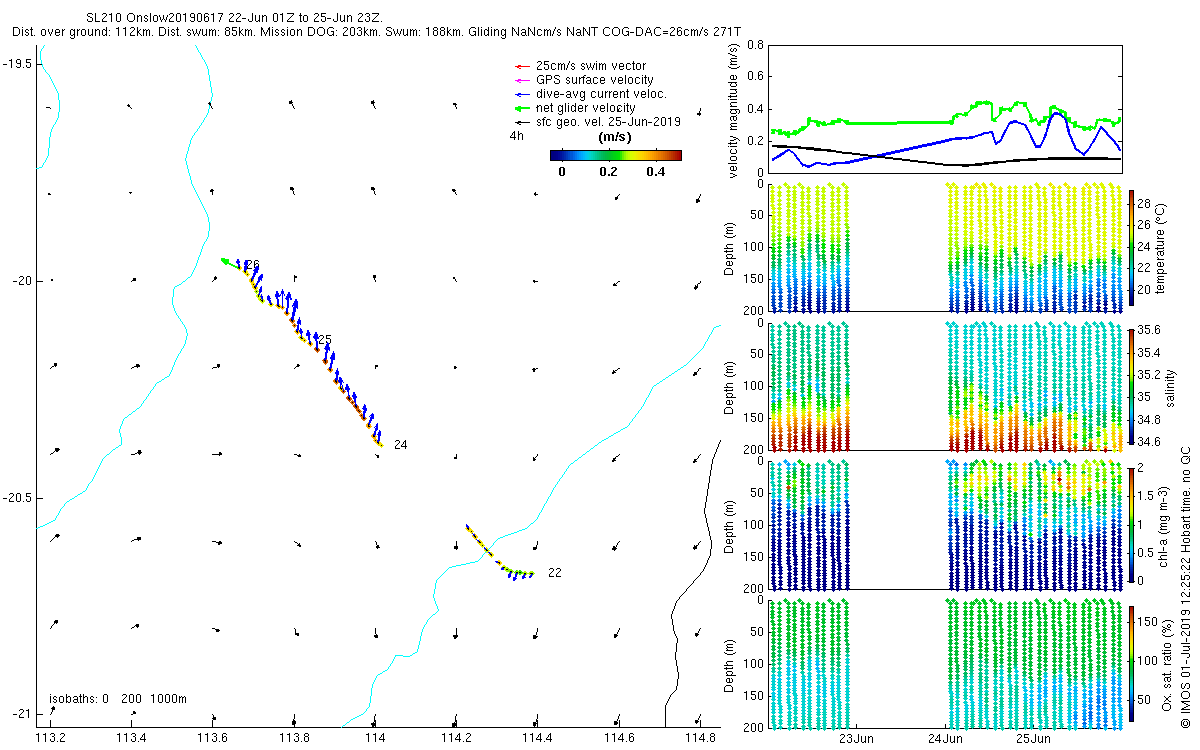Click the chl-a depth profile plot
Viewport: 1200px width, 750px height.
pos(945,524)
